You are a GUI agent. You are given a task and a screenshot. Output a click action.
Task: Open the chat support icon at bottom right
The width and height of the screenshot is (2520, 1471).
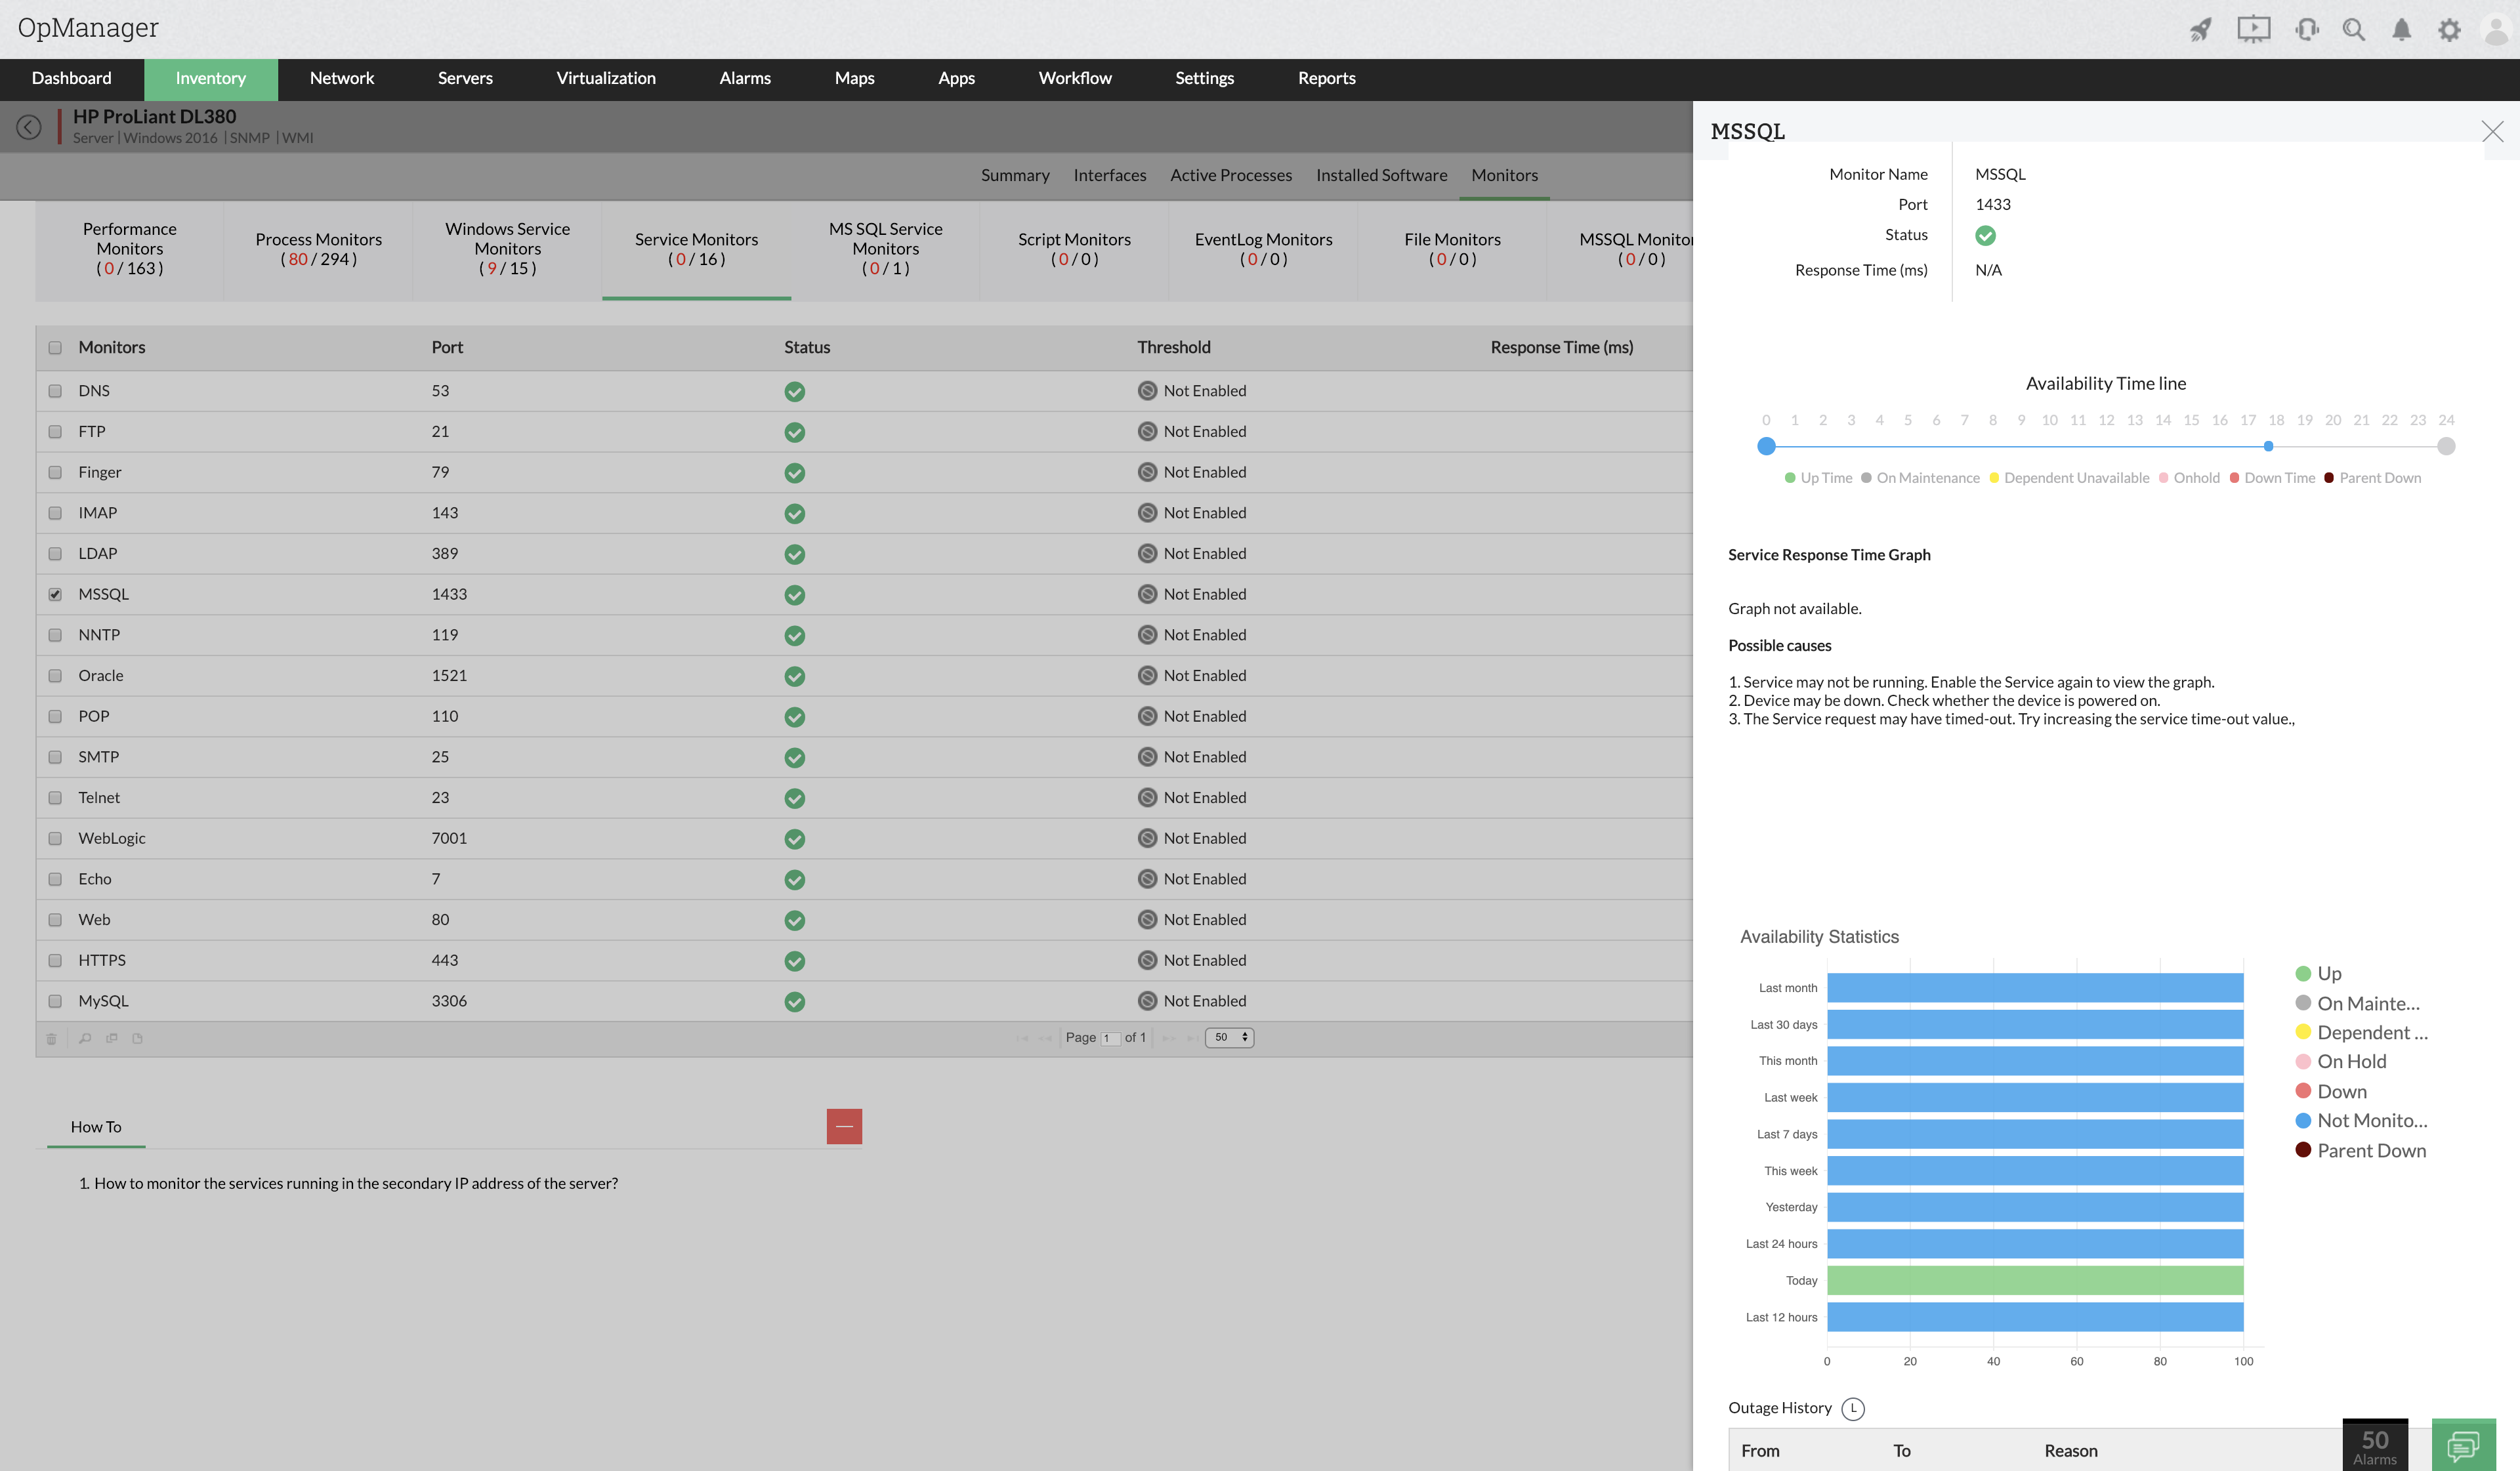point(2463,1445)
